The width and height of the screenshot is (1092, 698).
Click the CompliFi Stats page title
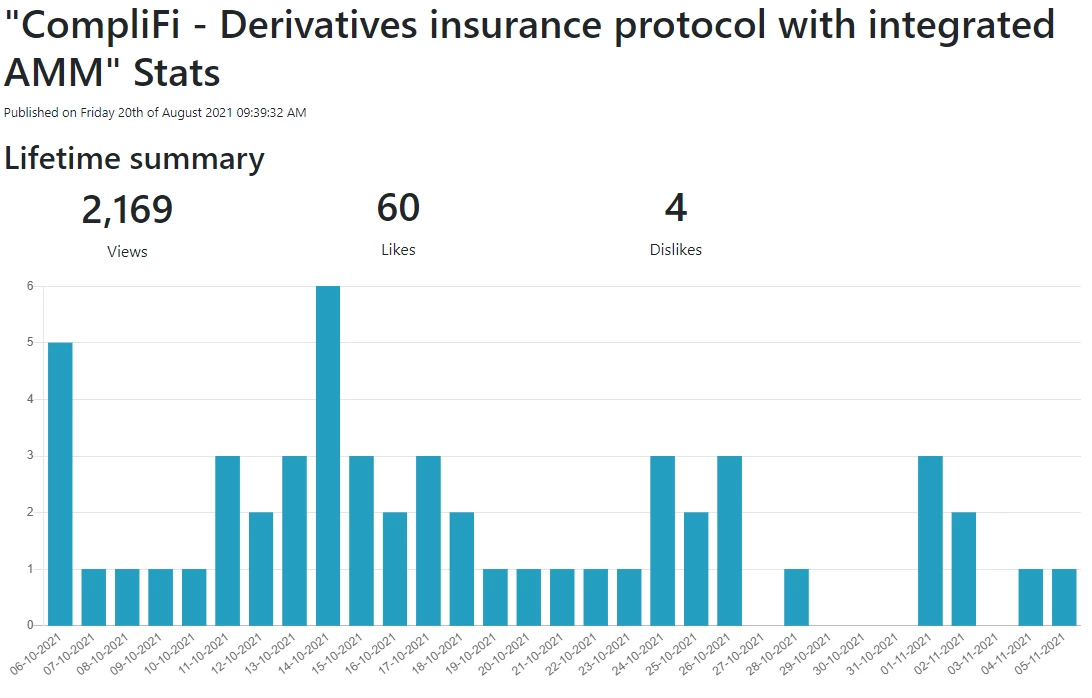[x=529, y=48]
